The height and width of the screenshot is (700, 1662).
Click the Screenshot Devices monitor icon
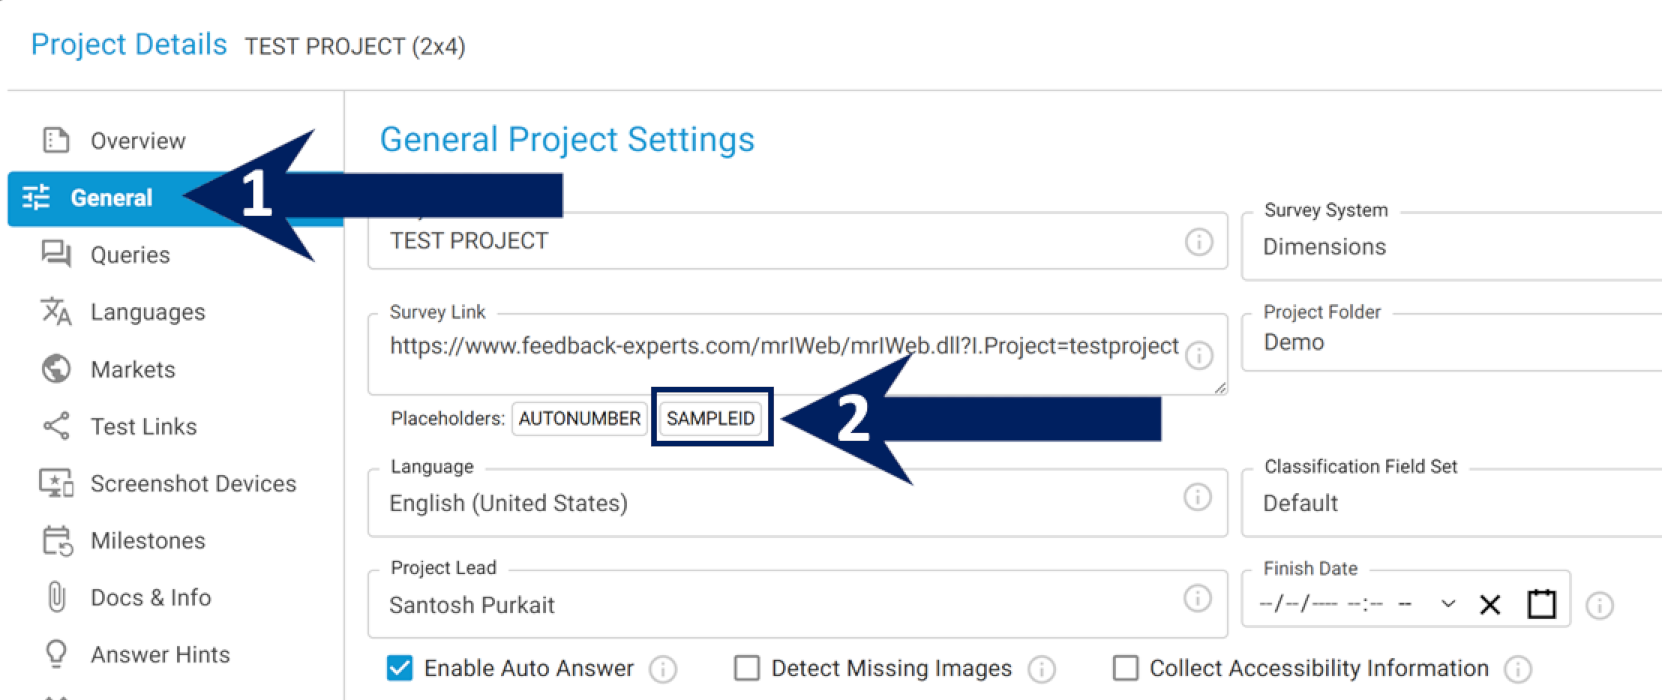(56, 483)
